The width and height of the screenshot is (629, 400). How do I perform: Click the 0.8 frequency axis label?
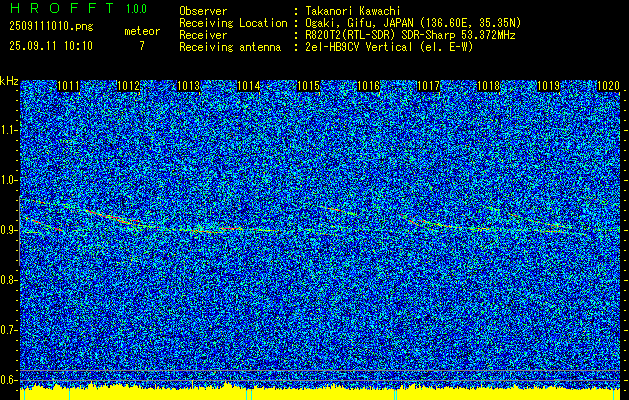pyautogui.click(x=8, y=280)
